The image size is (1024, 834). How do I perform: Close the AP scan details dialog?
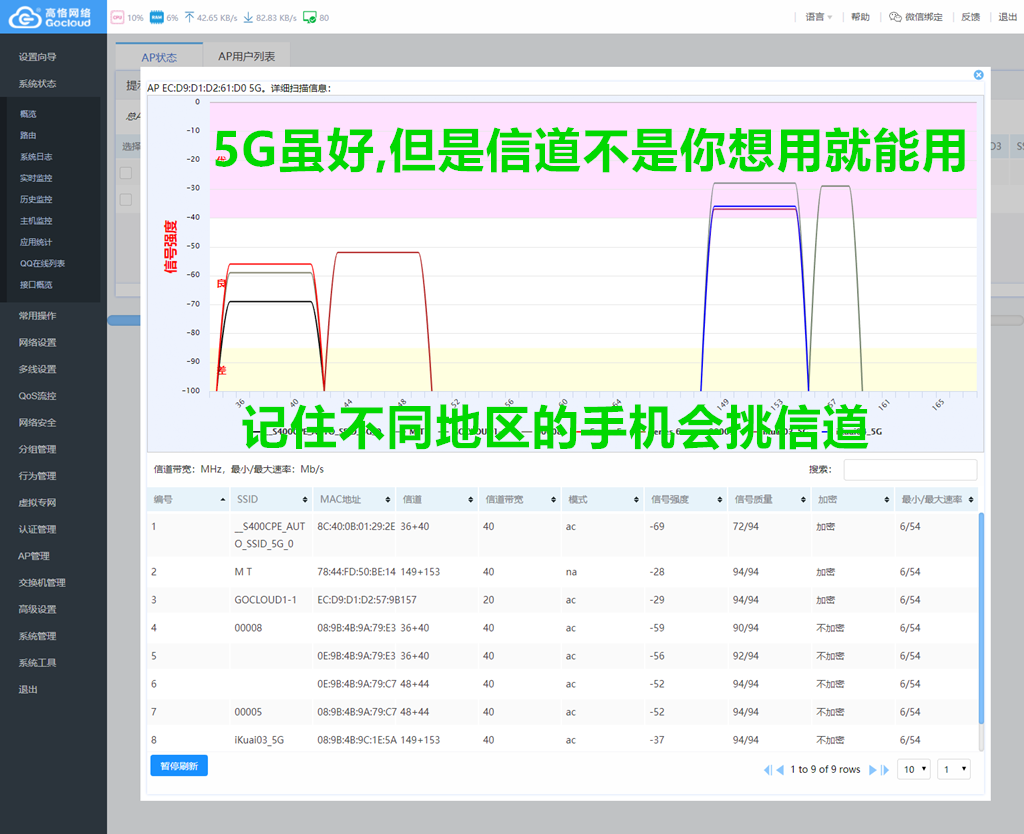coord(978,75)
